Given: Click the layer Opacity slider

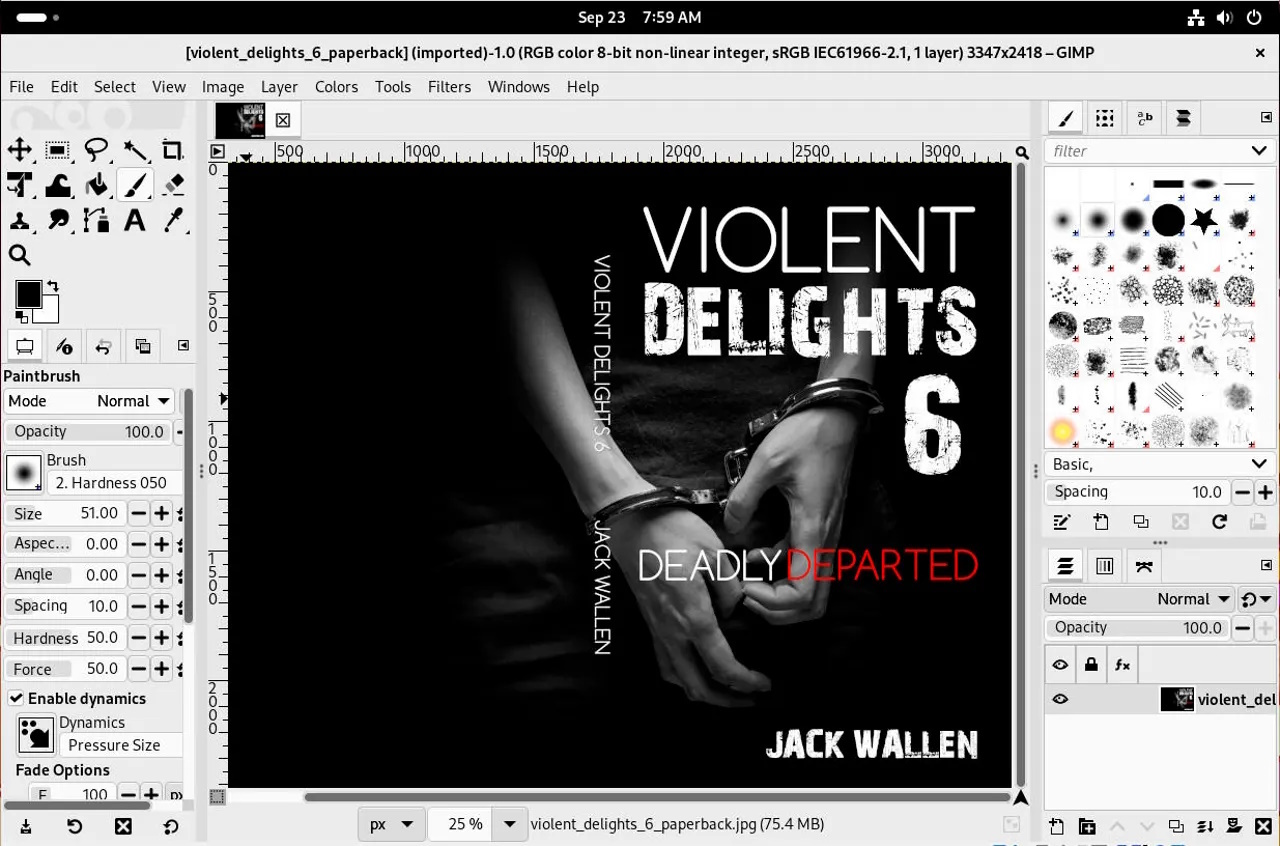Looking at the screenshot, I should point(1137,628).
